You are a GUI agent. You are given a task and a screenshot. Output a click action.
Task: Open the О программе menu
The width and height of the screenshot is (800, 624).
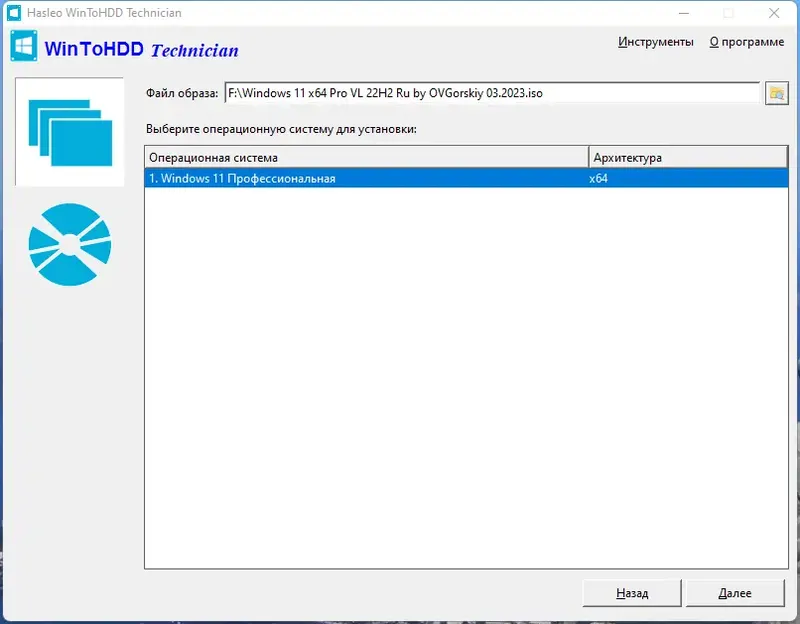tap(746, 42)
